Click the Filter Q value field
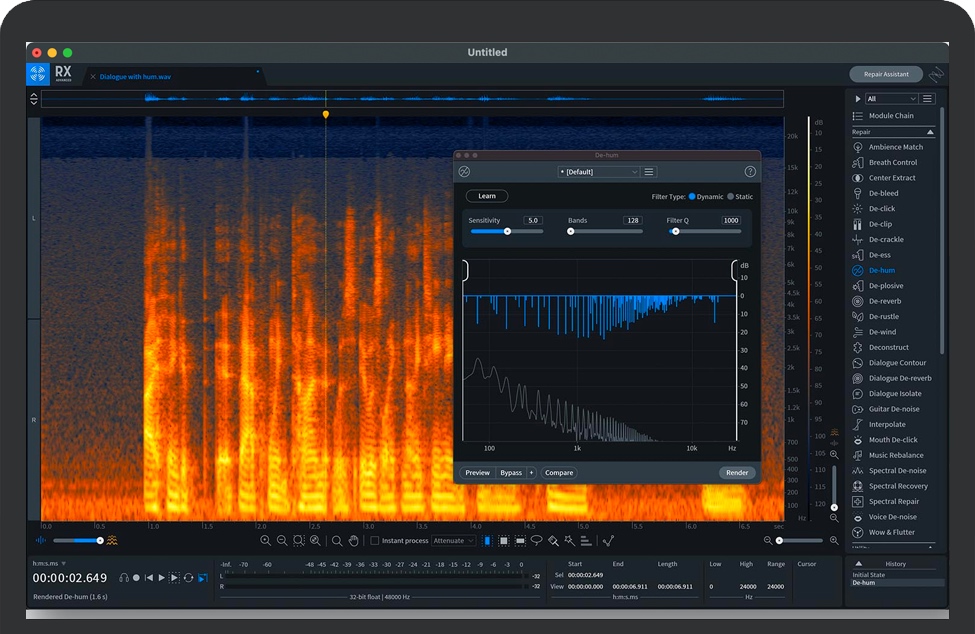The image size is (975, 634). pos(730,220)
